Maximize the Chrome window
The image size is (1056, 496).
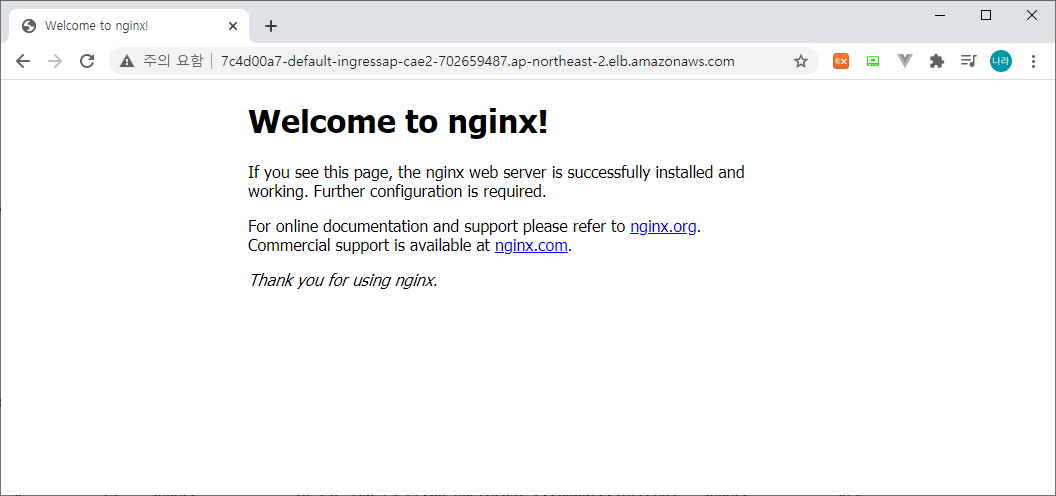pyautogui.click(x=986, y=16)
